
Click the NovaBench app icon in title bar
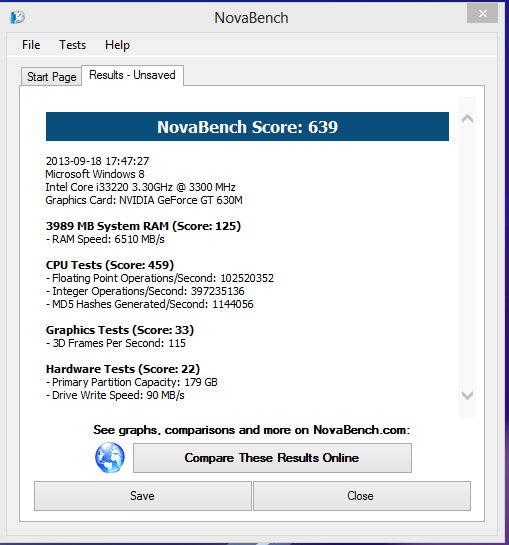17,17
